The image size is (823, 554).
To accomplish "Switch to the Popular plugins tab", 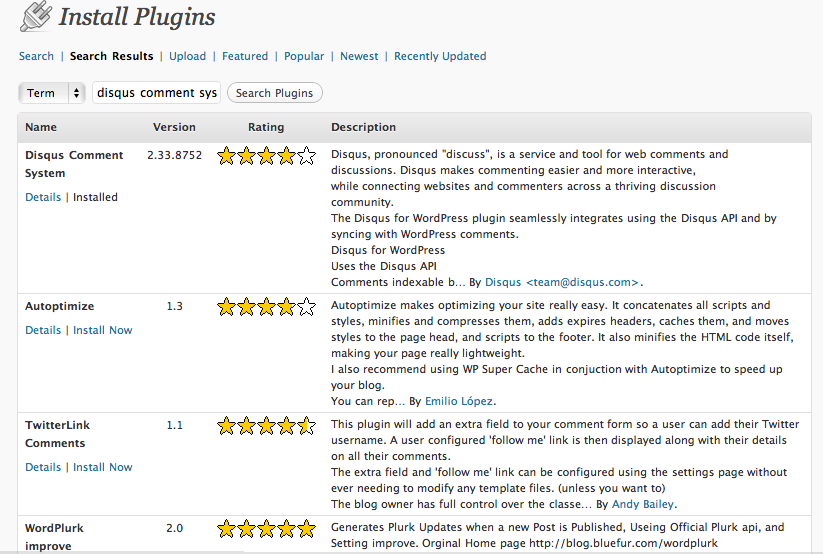I will pyautogui.click(x=304, y=56).
